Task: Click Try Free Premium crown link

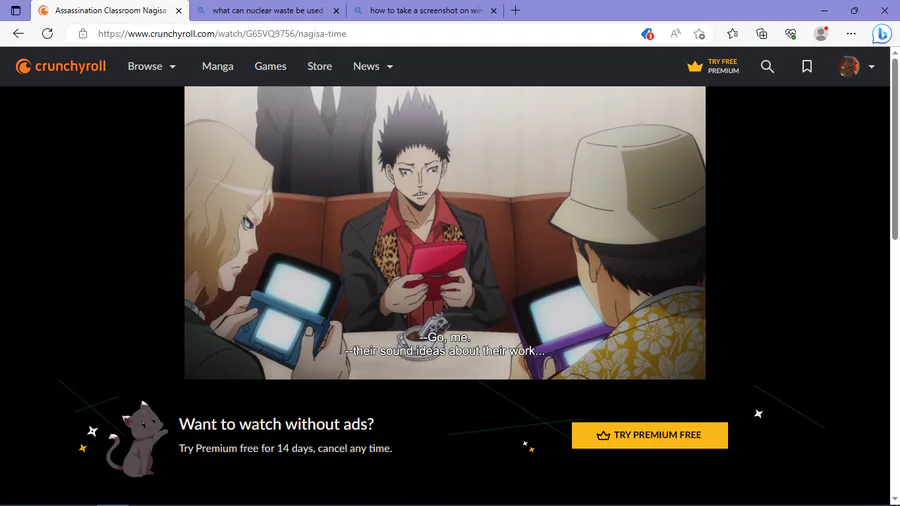Action: tap(713, 67)
